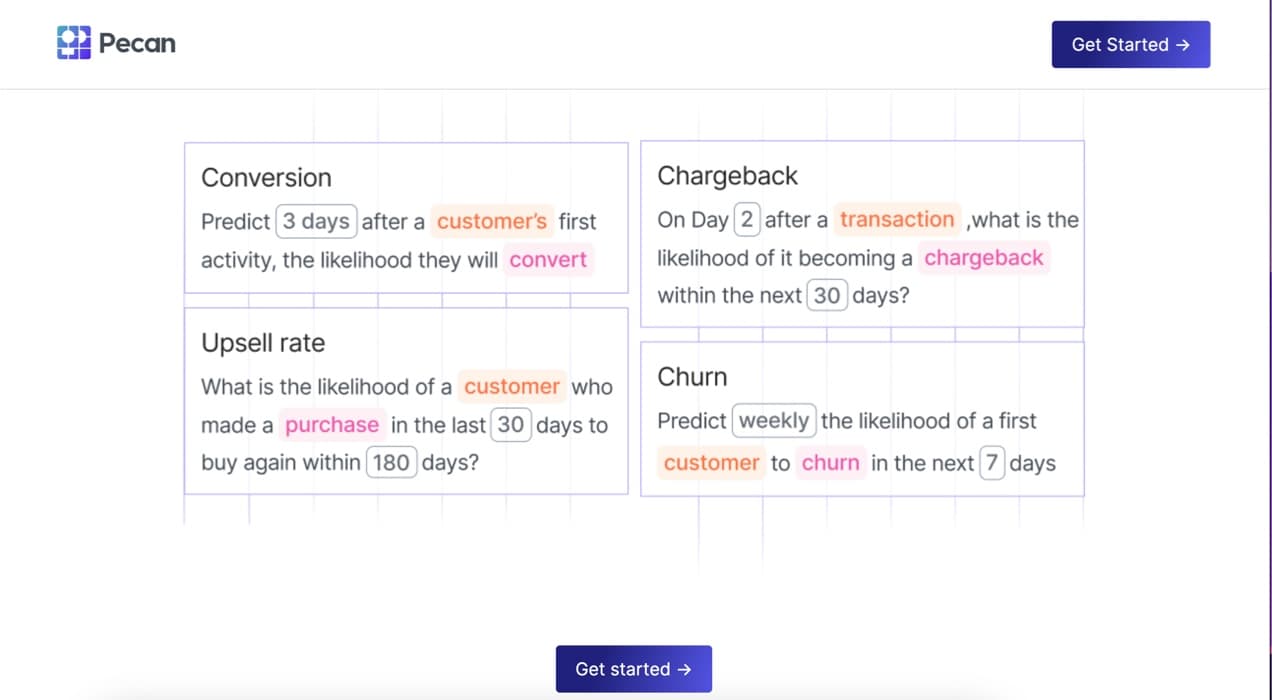1272x700 pixels.
Task: Select the '3 days' field in Conversion
Action: tap(316, 221)
